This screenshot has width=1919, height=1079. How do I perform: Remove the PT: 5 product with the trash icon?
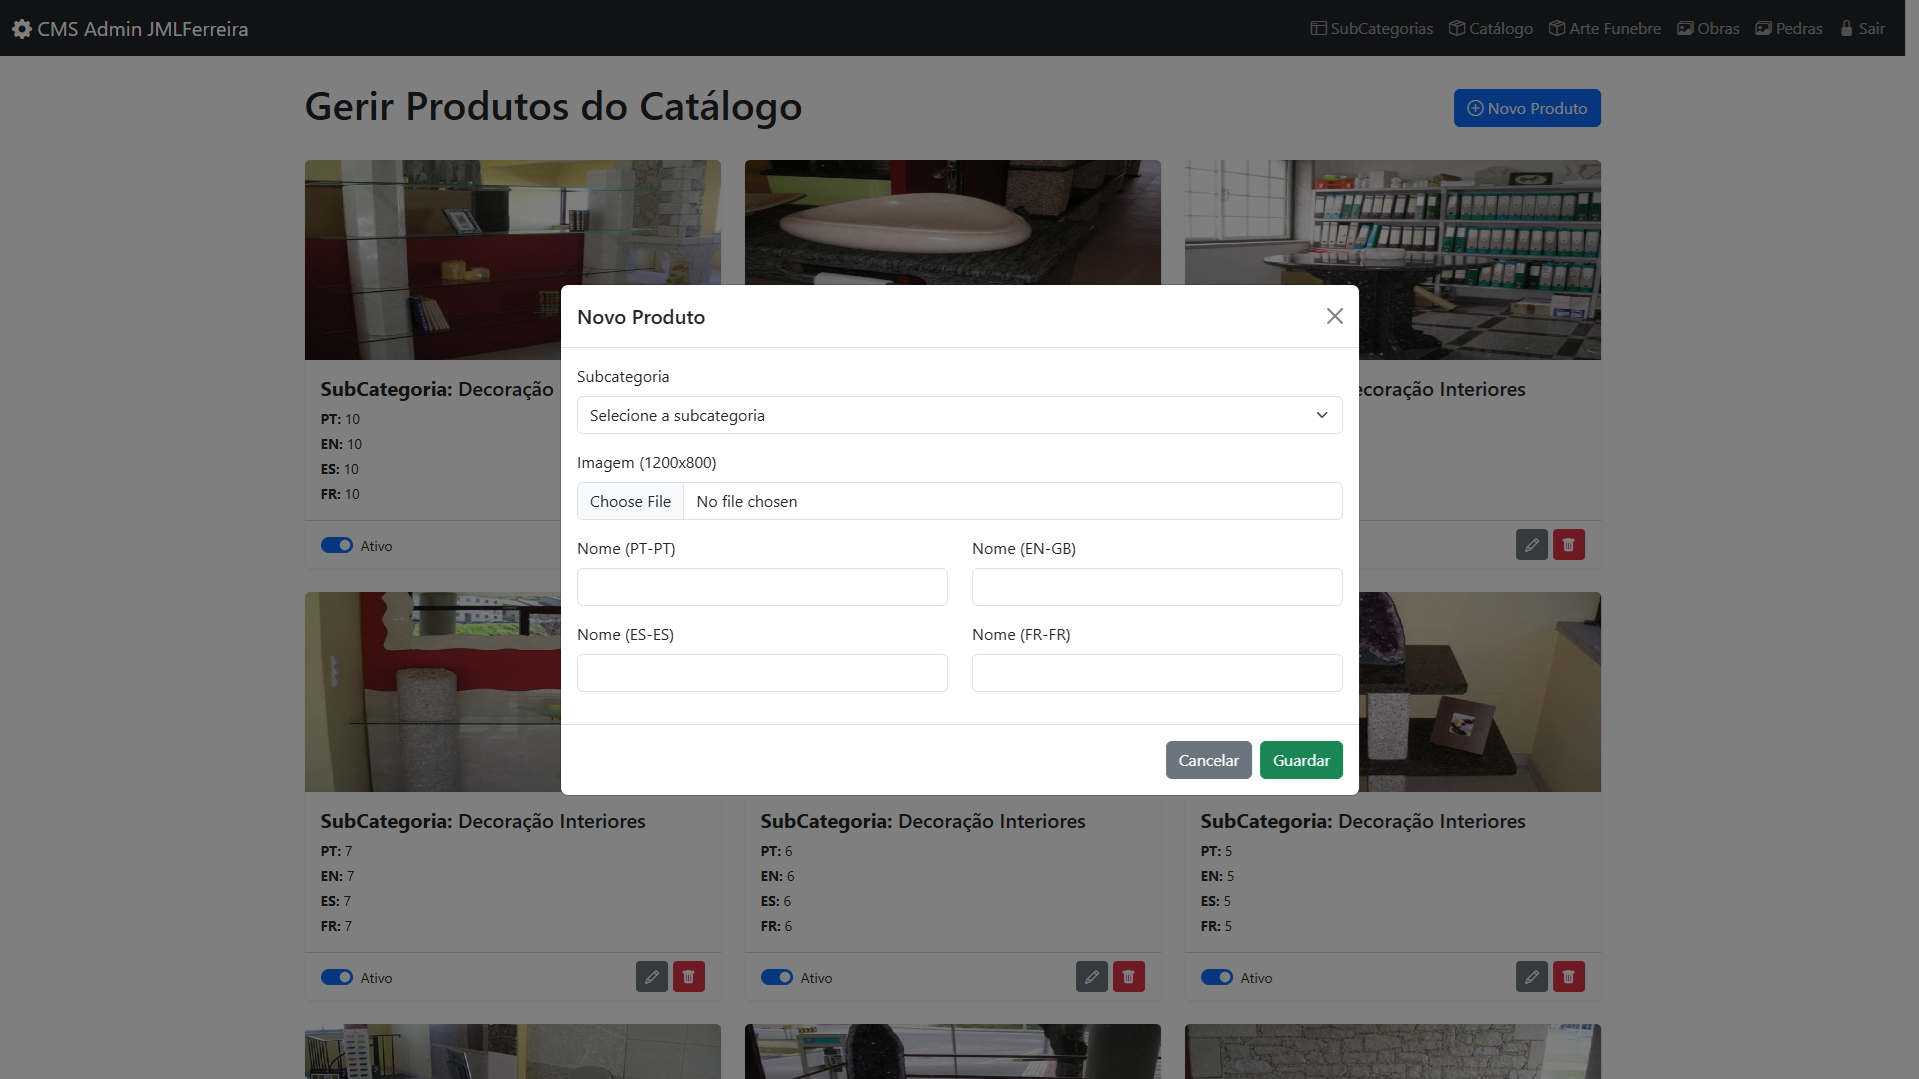tap(1569, 977)
